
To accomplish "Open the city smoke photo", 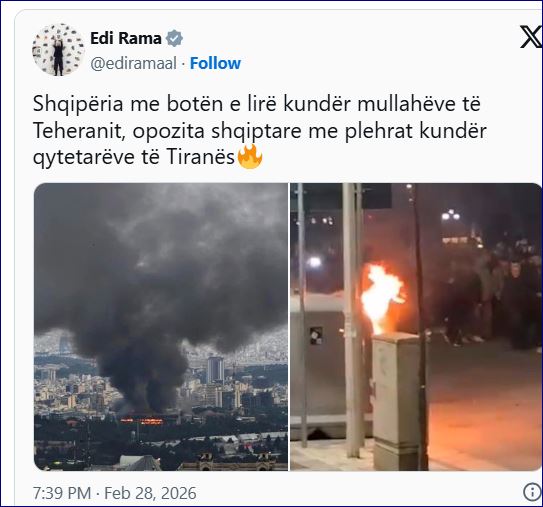I will pos(161,327).
